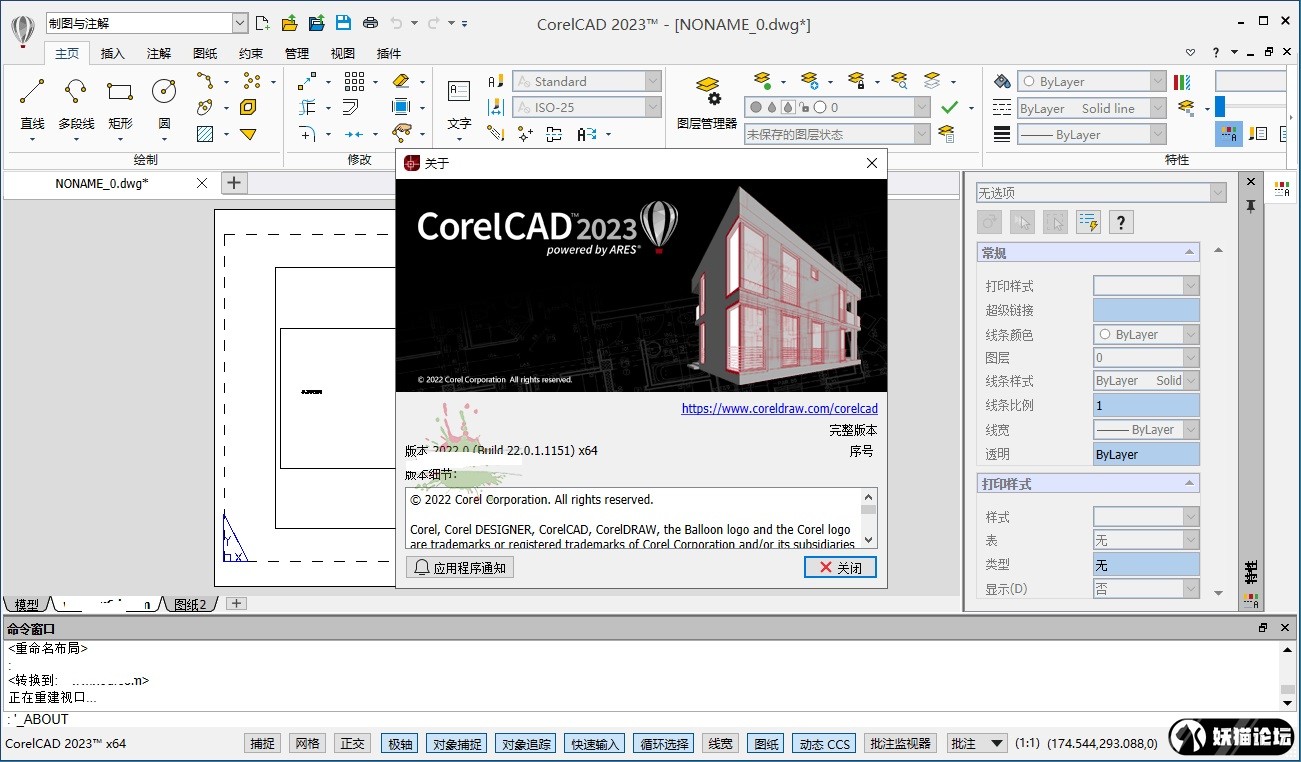Switch to the 模型 sheet tab
Viewport: 1301px width, 762px height.
(27, 604)
